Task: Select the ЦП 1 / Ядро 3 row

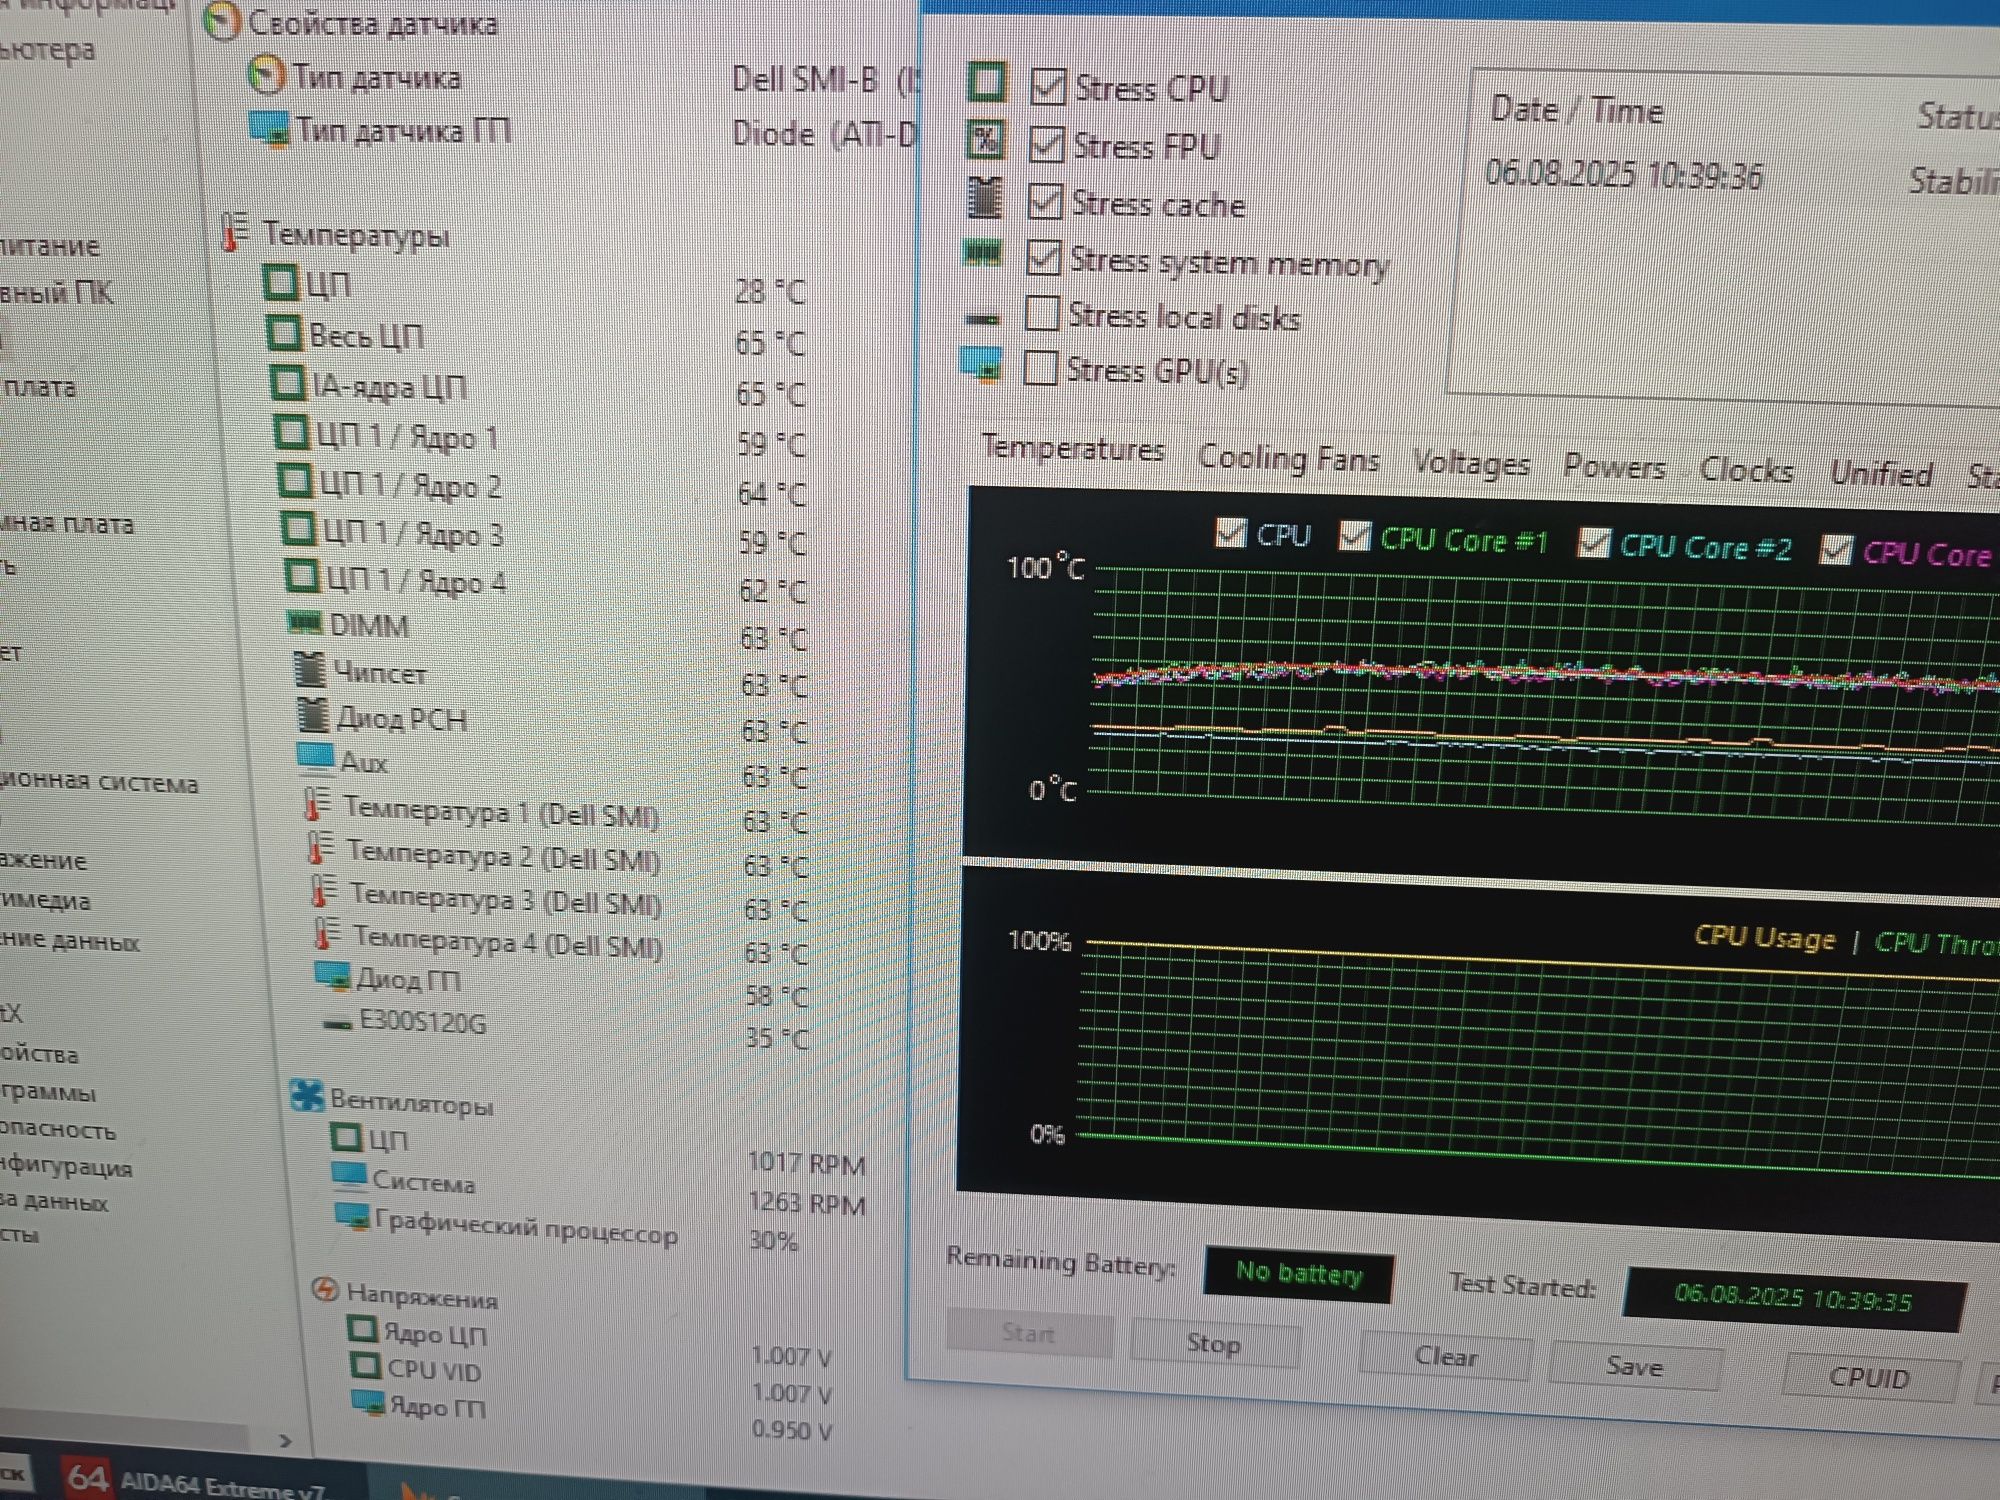Action: [544, 536]
